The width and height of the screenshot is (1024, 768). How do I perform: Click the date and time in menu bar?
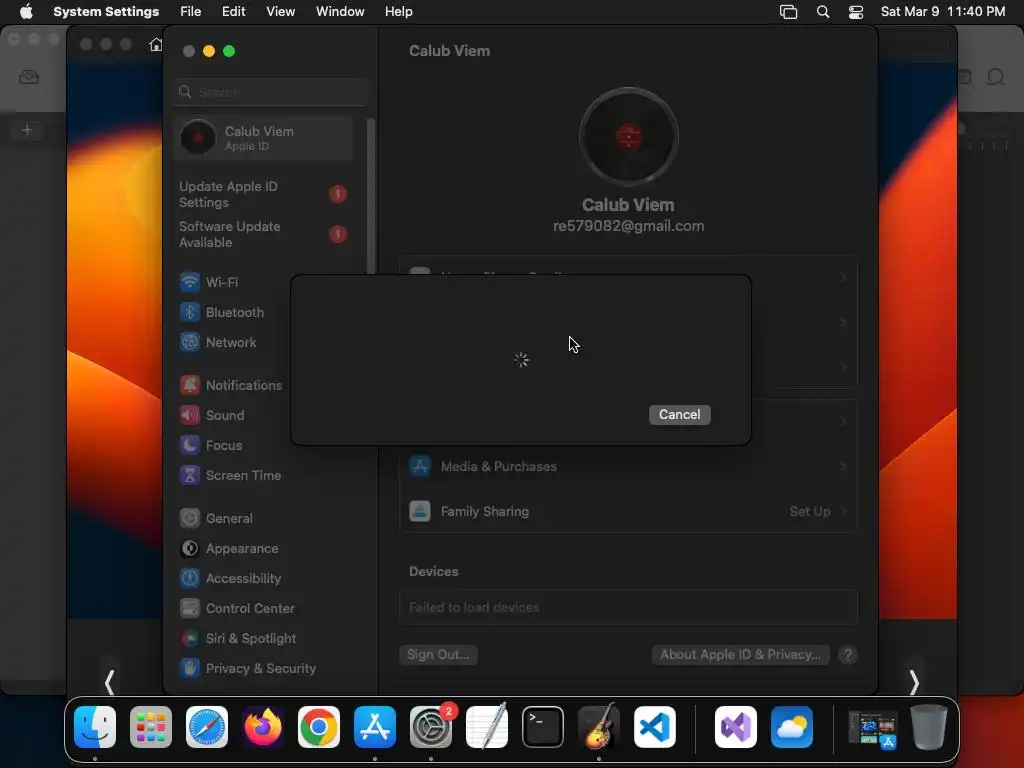pos(943,11)
